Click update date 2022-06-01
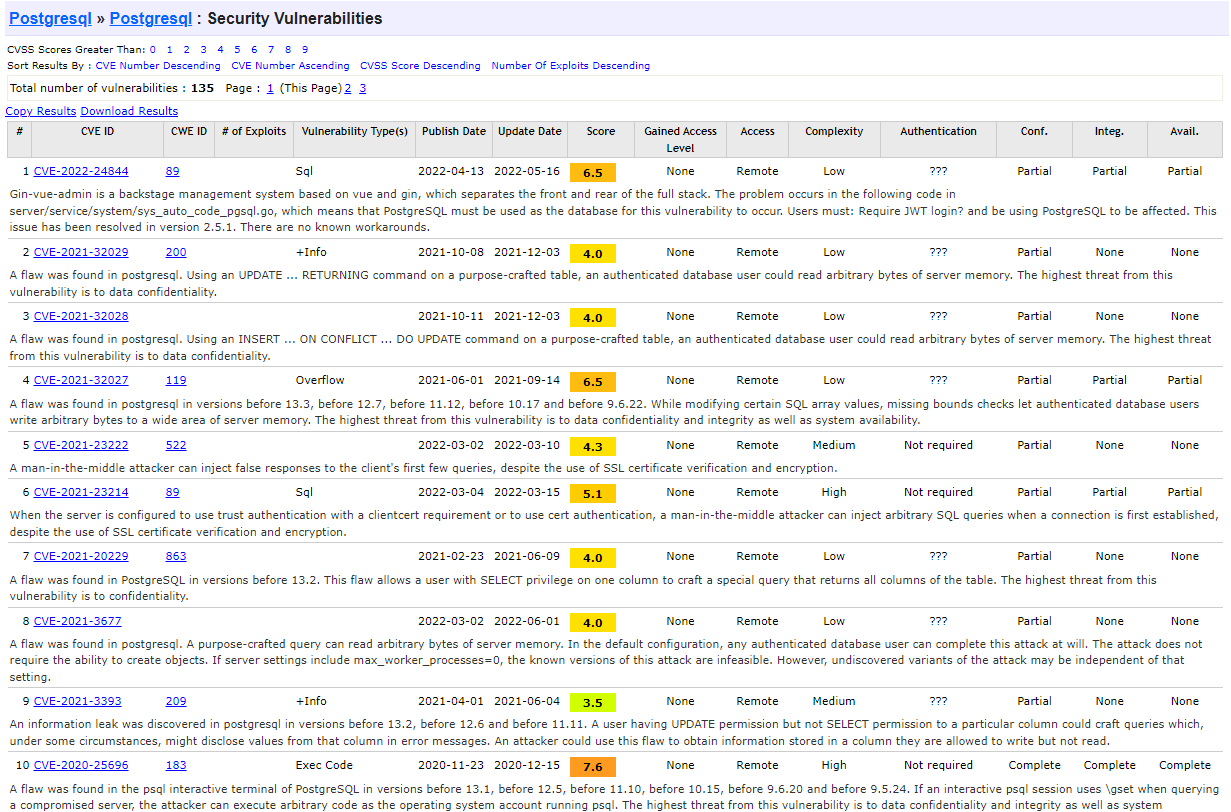The width and height of the screenshot is (1231, 812). click(527, 621)
